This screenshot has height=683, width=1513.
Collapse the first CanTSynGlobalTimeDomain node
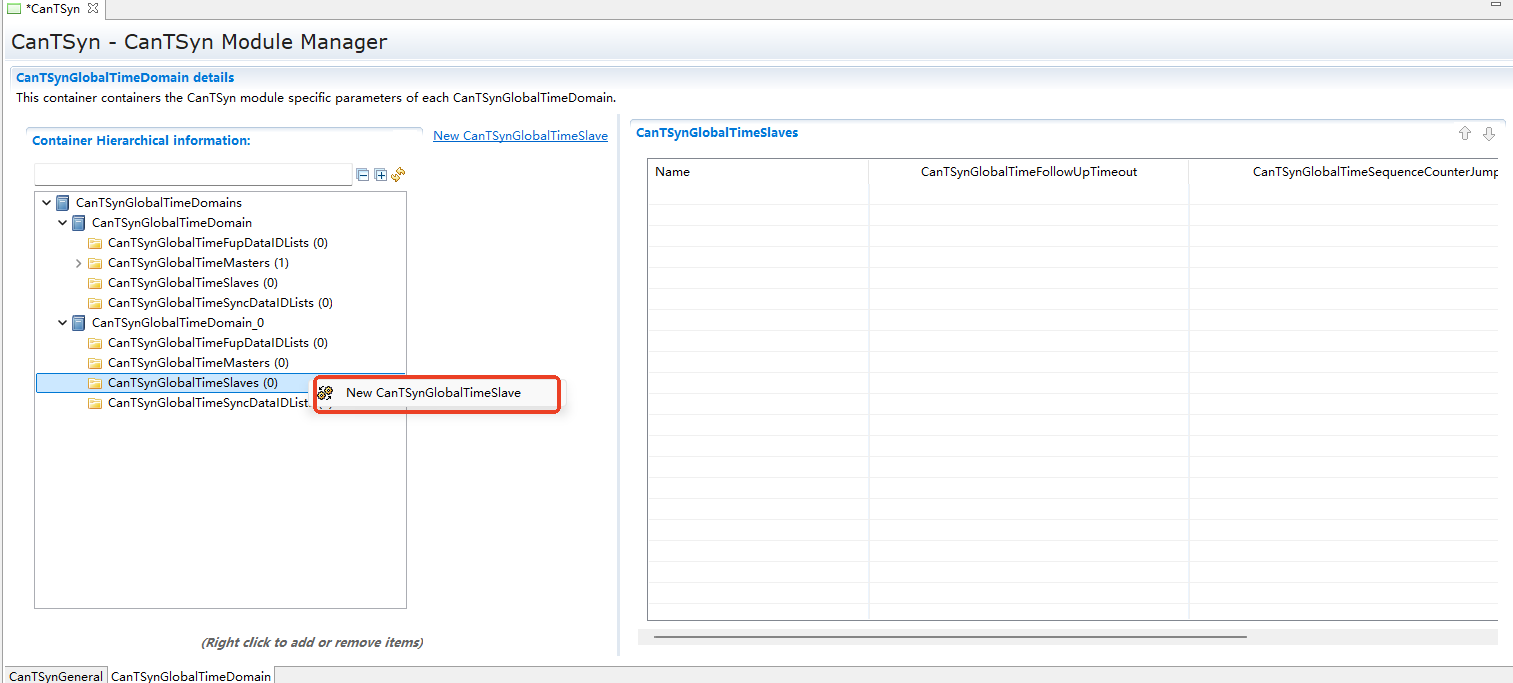pos(63,223)
